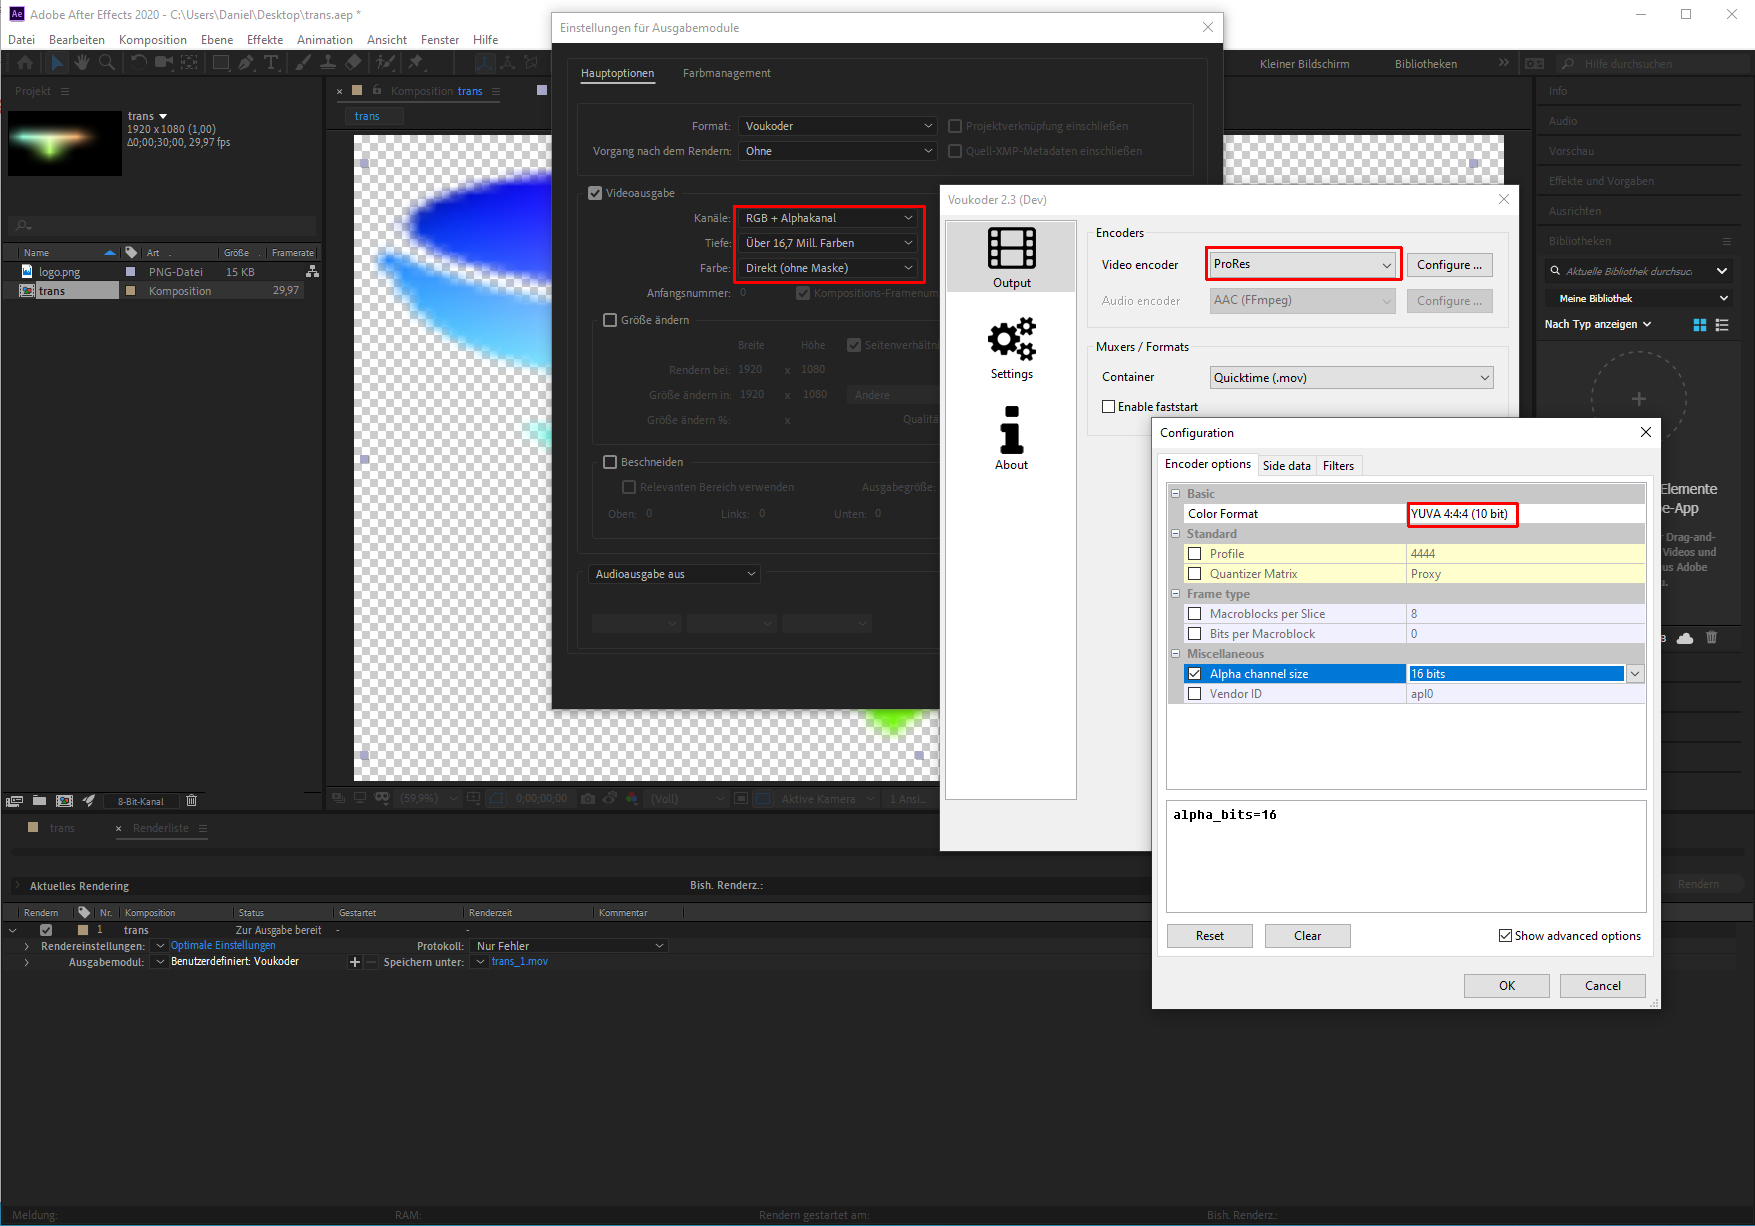Uncheck Show advanced options

coord(1505,936)
